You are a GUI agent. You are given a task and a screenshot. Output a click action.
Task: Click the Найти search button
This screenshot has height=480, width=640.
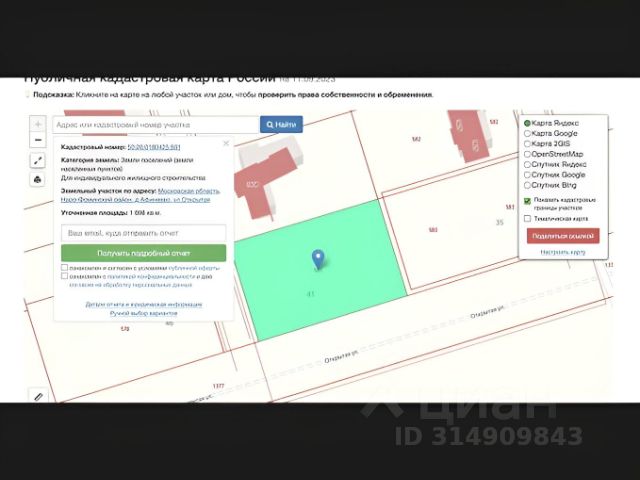coord(281,124)
